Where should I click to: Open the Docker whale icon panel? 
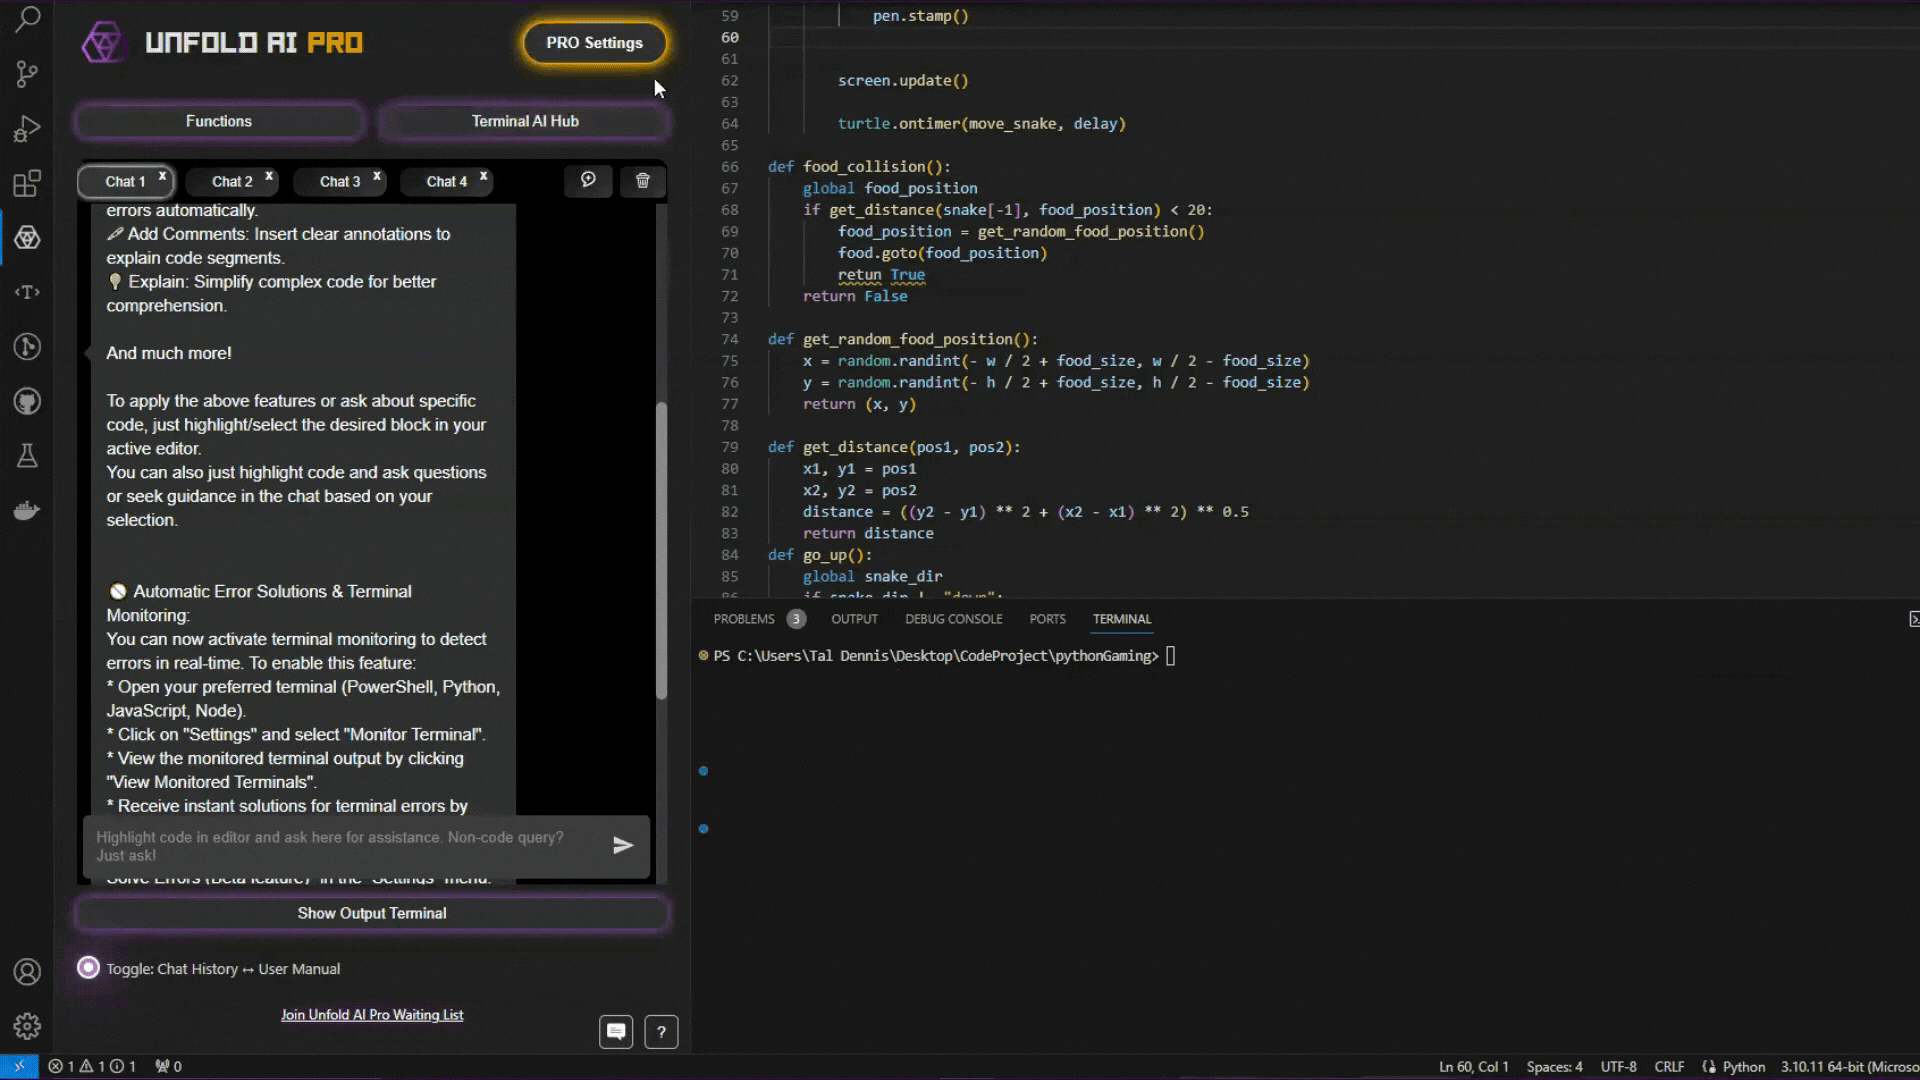[27, 511]
